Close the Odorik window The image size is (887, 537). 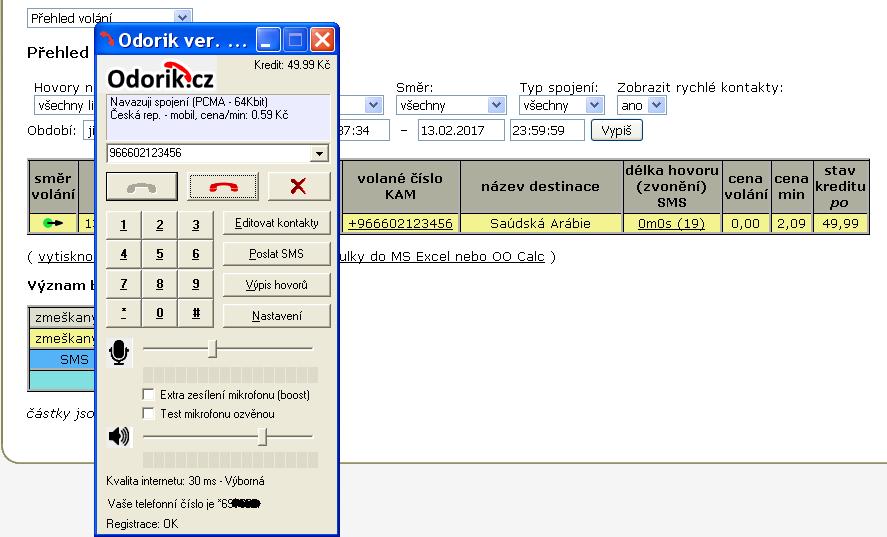coord(322,40)
